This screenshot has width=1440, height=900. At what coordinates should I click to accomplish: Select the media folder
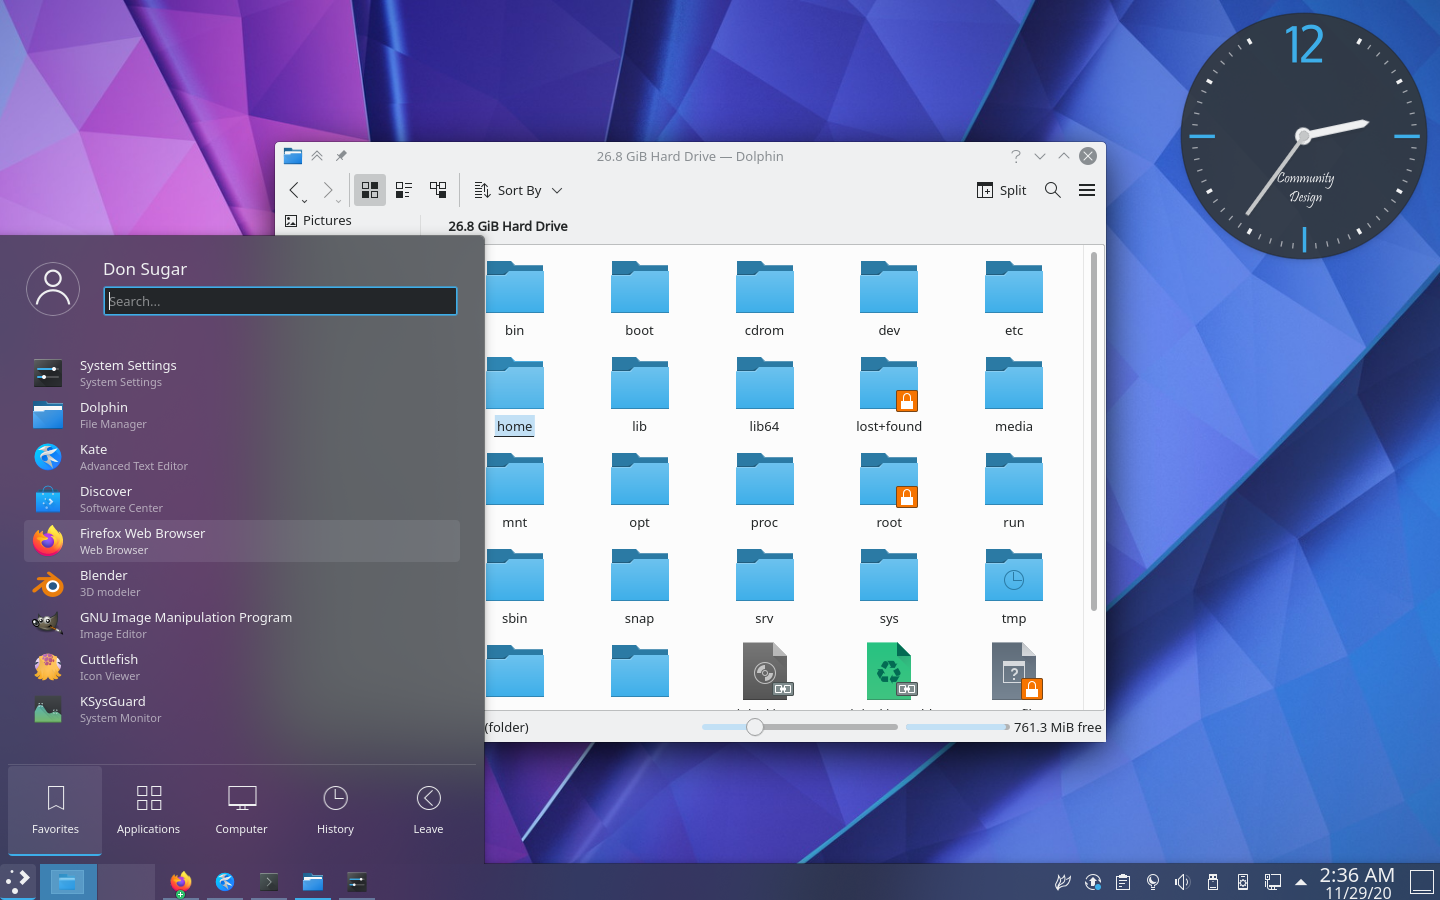[1014, 395]
